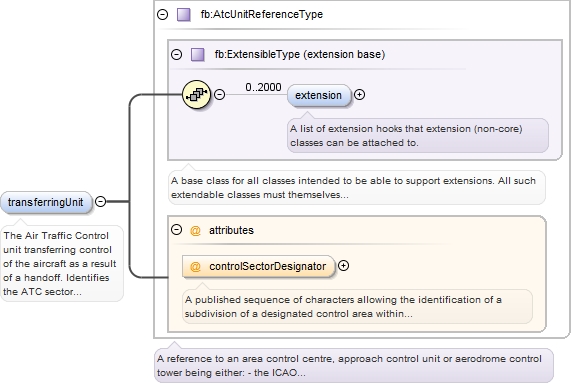Expand the controlSectorDesignator attribute plus button

pyautogui.click(x=343, y=266)
